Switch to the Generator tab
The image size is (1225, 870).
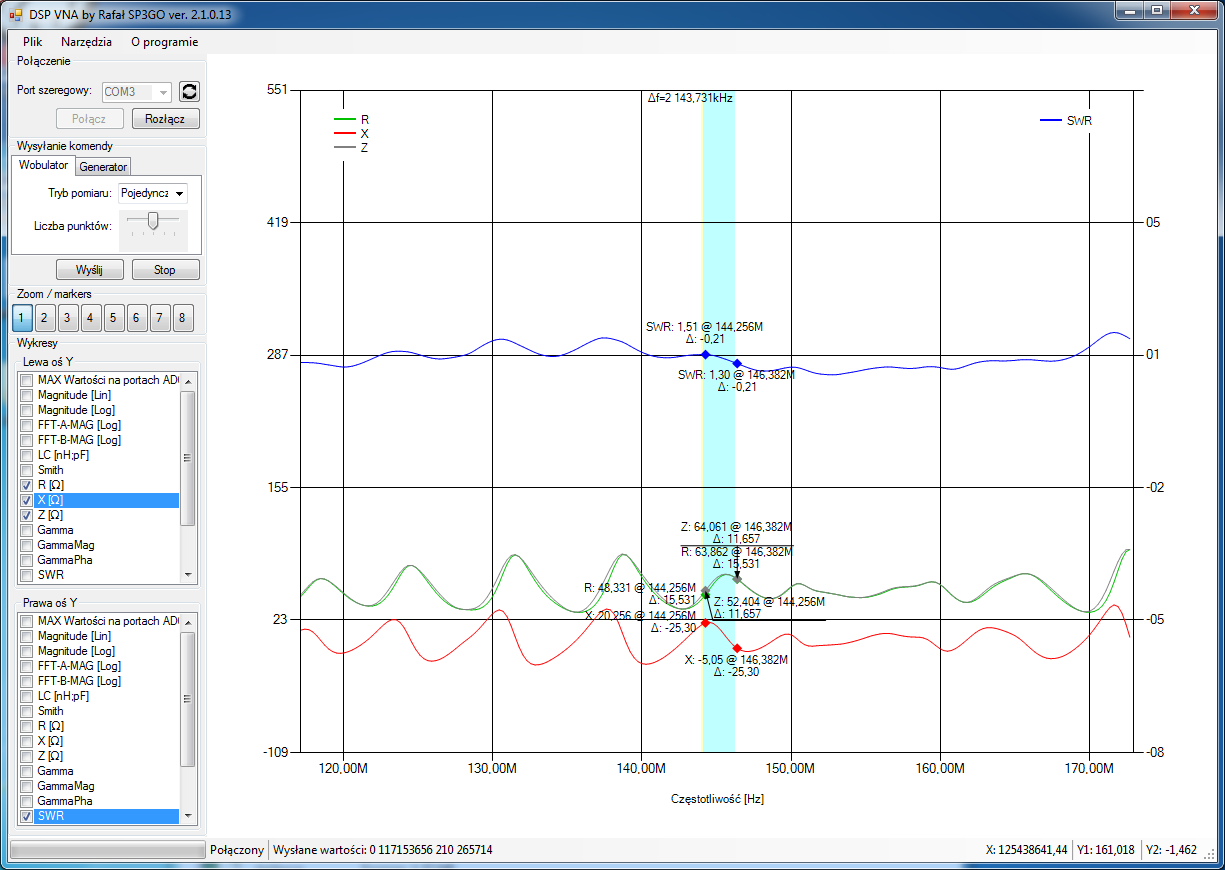(x=103, y=167)
